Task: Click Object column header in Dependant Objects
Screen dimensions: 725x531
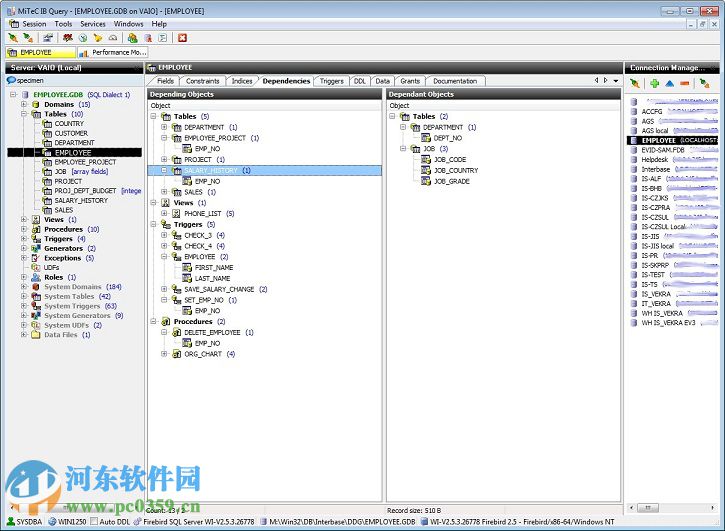Action: [x=504, y=105]
